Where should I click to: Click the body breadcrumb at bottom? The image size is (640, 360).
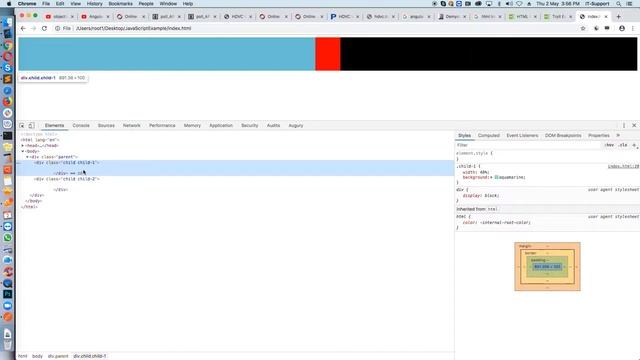click(x=37, y=356)
